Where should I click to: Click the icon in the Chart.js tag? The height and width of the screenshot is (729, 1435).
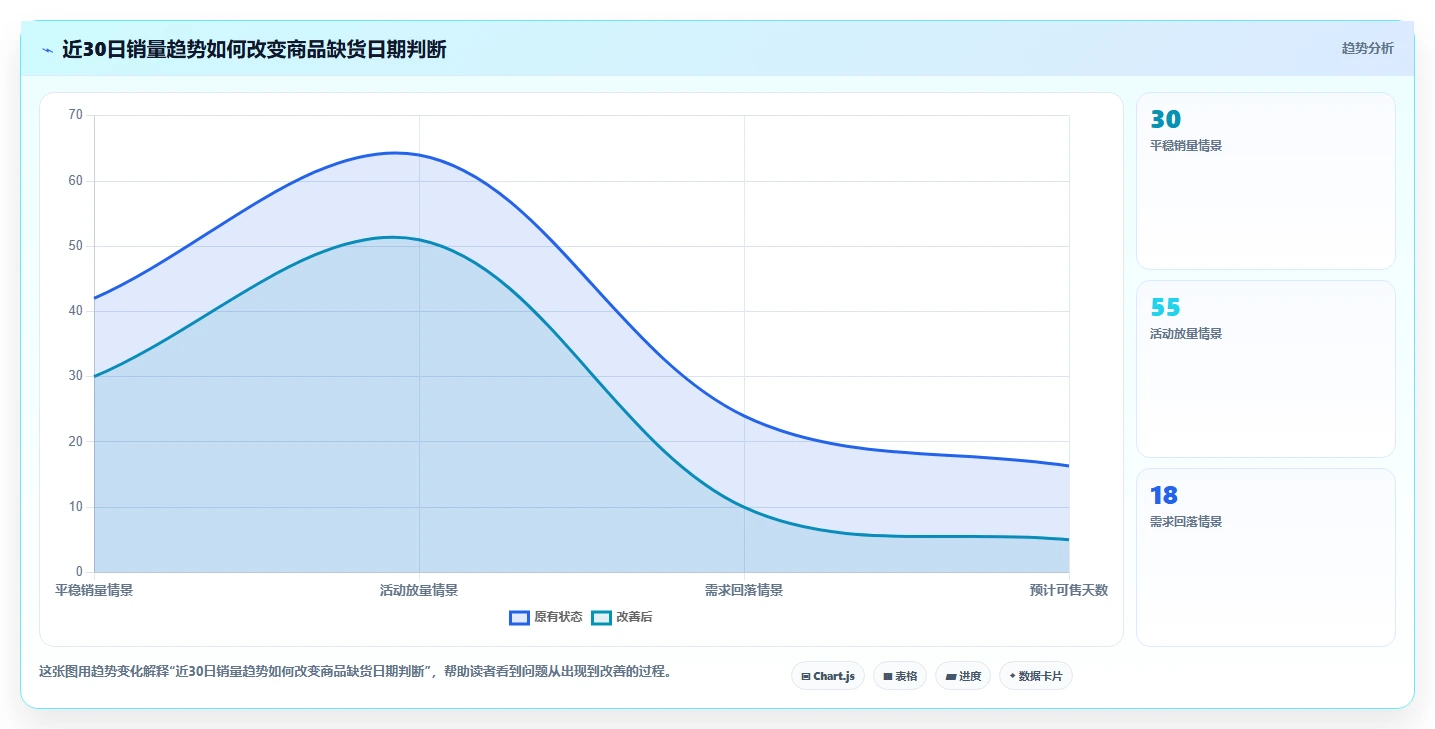806,677
